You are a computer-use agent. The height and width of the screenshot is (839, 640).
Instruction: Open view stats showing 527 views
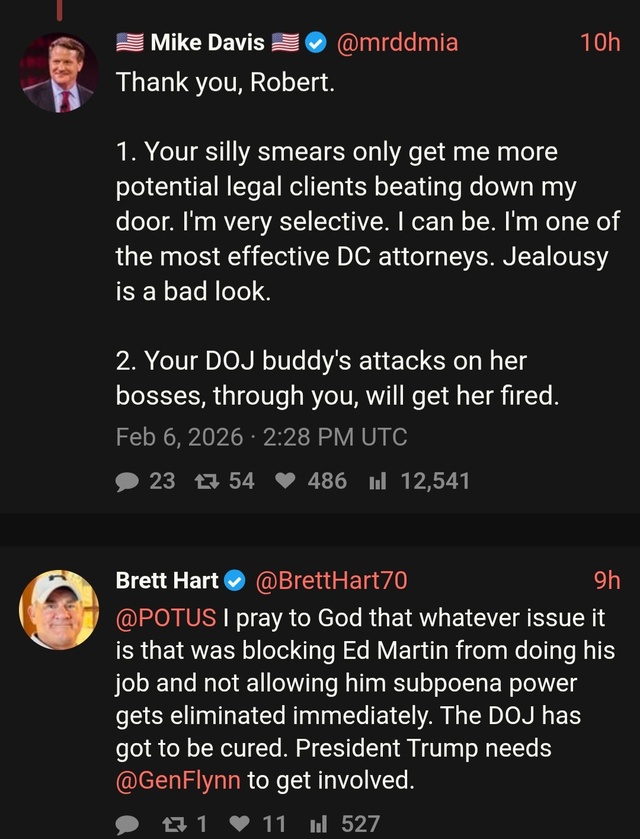(320, 824)
